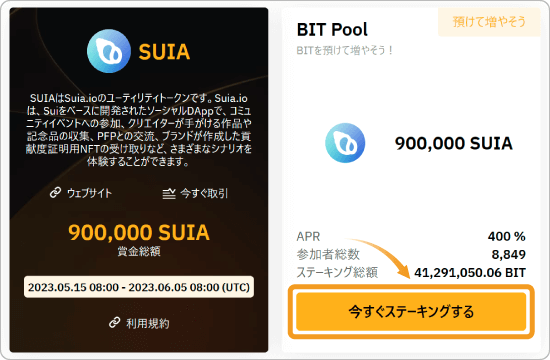Screen dimensions: 550x360
Task: Click the staking total 41,291,050.06 BIT
Action: click(470, 273)
